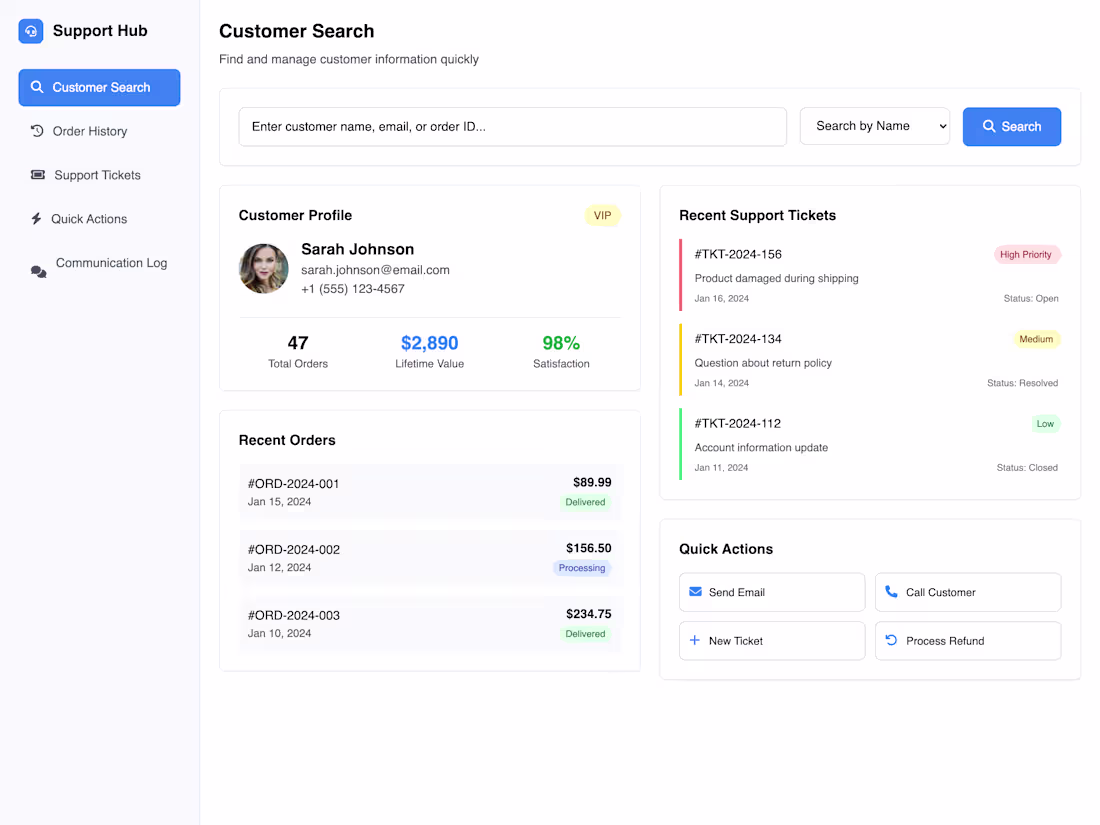
Task: Select the lightning bolt icon for Quick Actions
Action: click(37, 219)
